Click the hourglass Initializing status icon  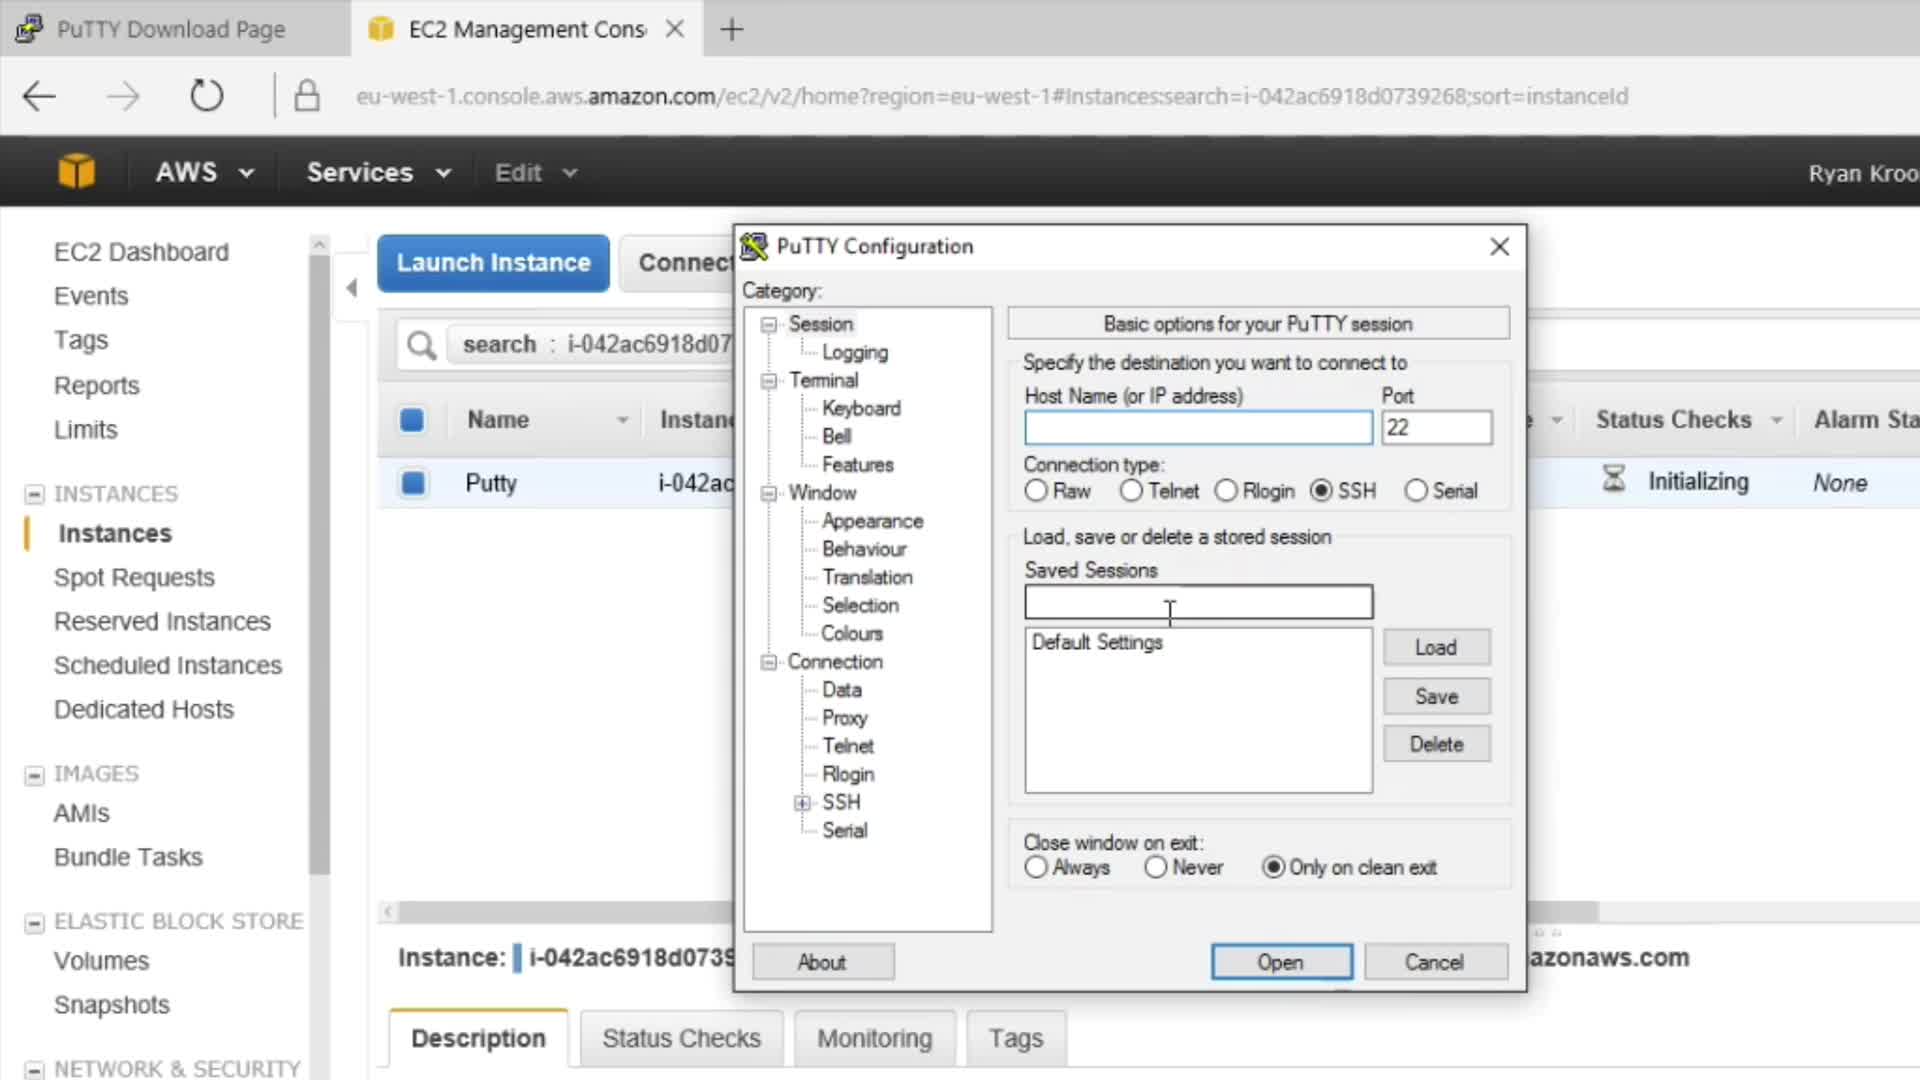pyautogui.click(x=1613, y=480)
